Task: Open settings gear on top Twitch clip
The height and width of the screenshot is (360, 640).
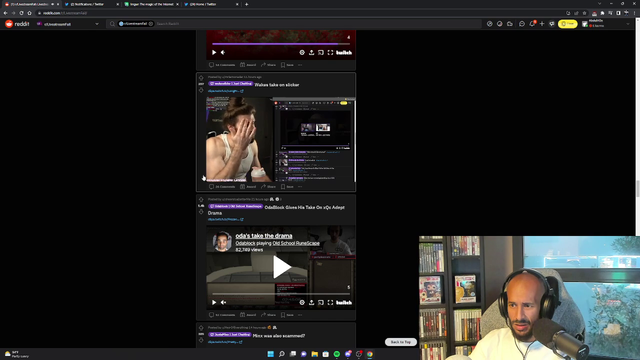Action: (302, 53)
